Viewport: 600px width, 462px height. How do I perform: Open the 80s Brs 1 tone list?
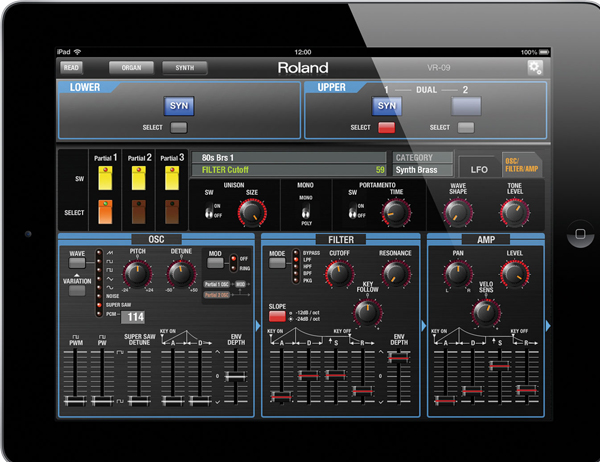pos(288,157)
